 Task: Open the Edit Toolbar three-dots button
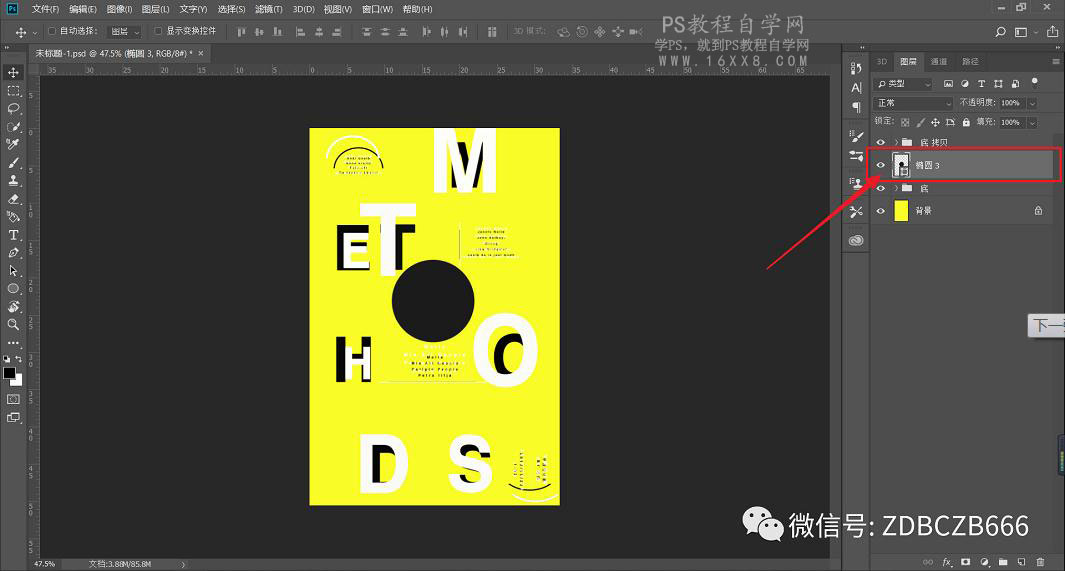(x=13, y=343)
